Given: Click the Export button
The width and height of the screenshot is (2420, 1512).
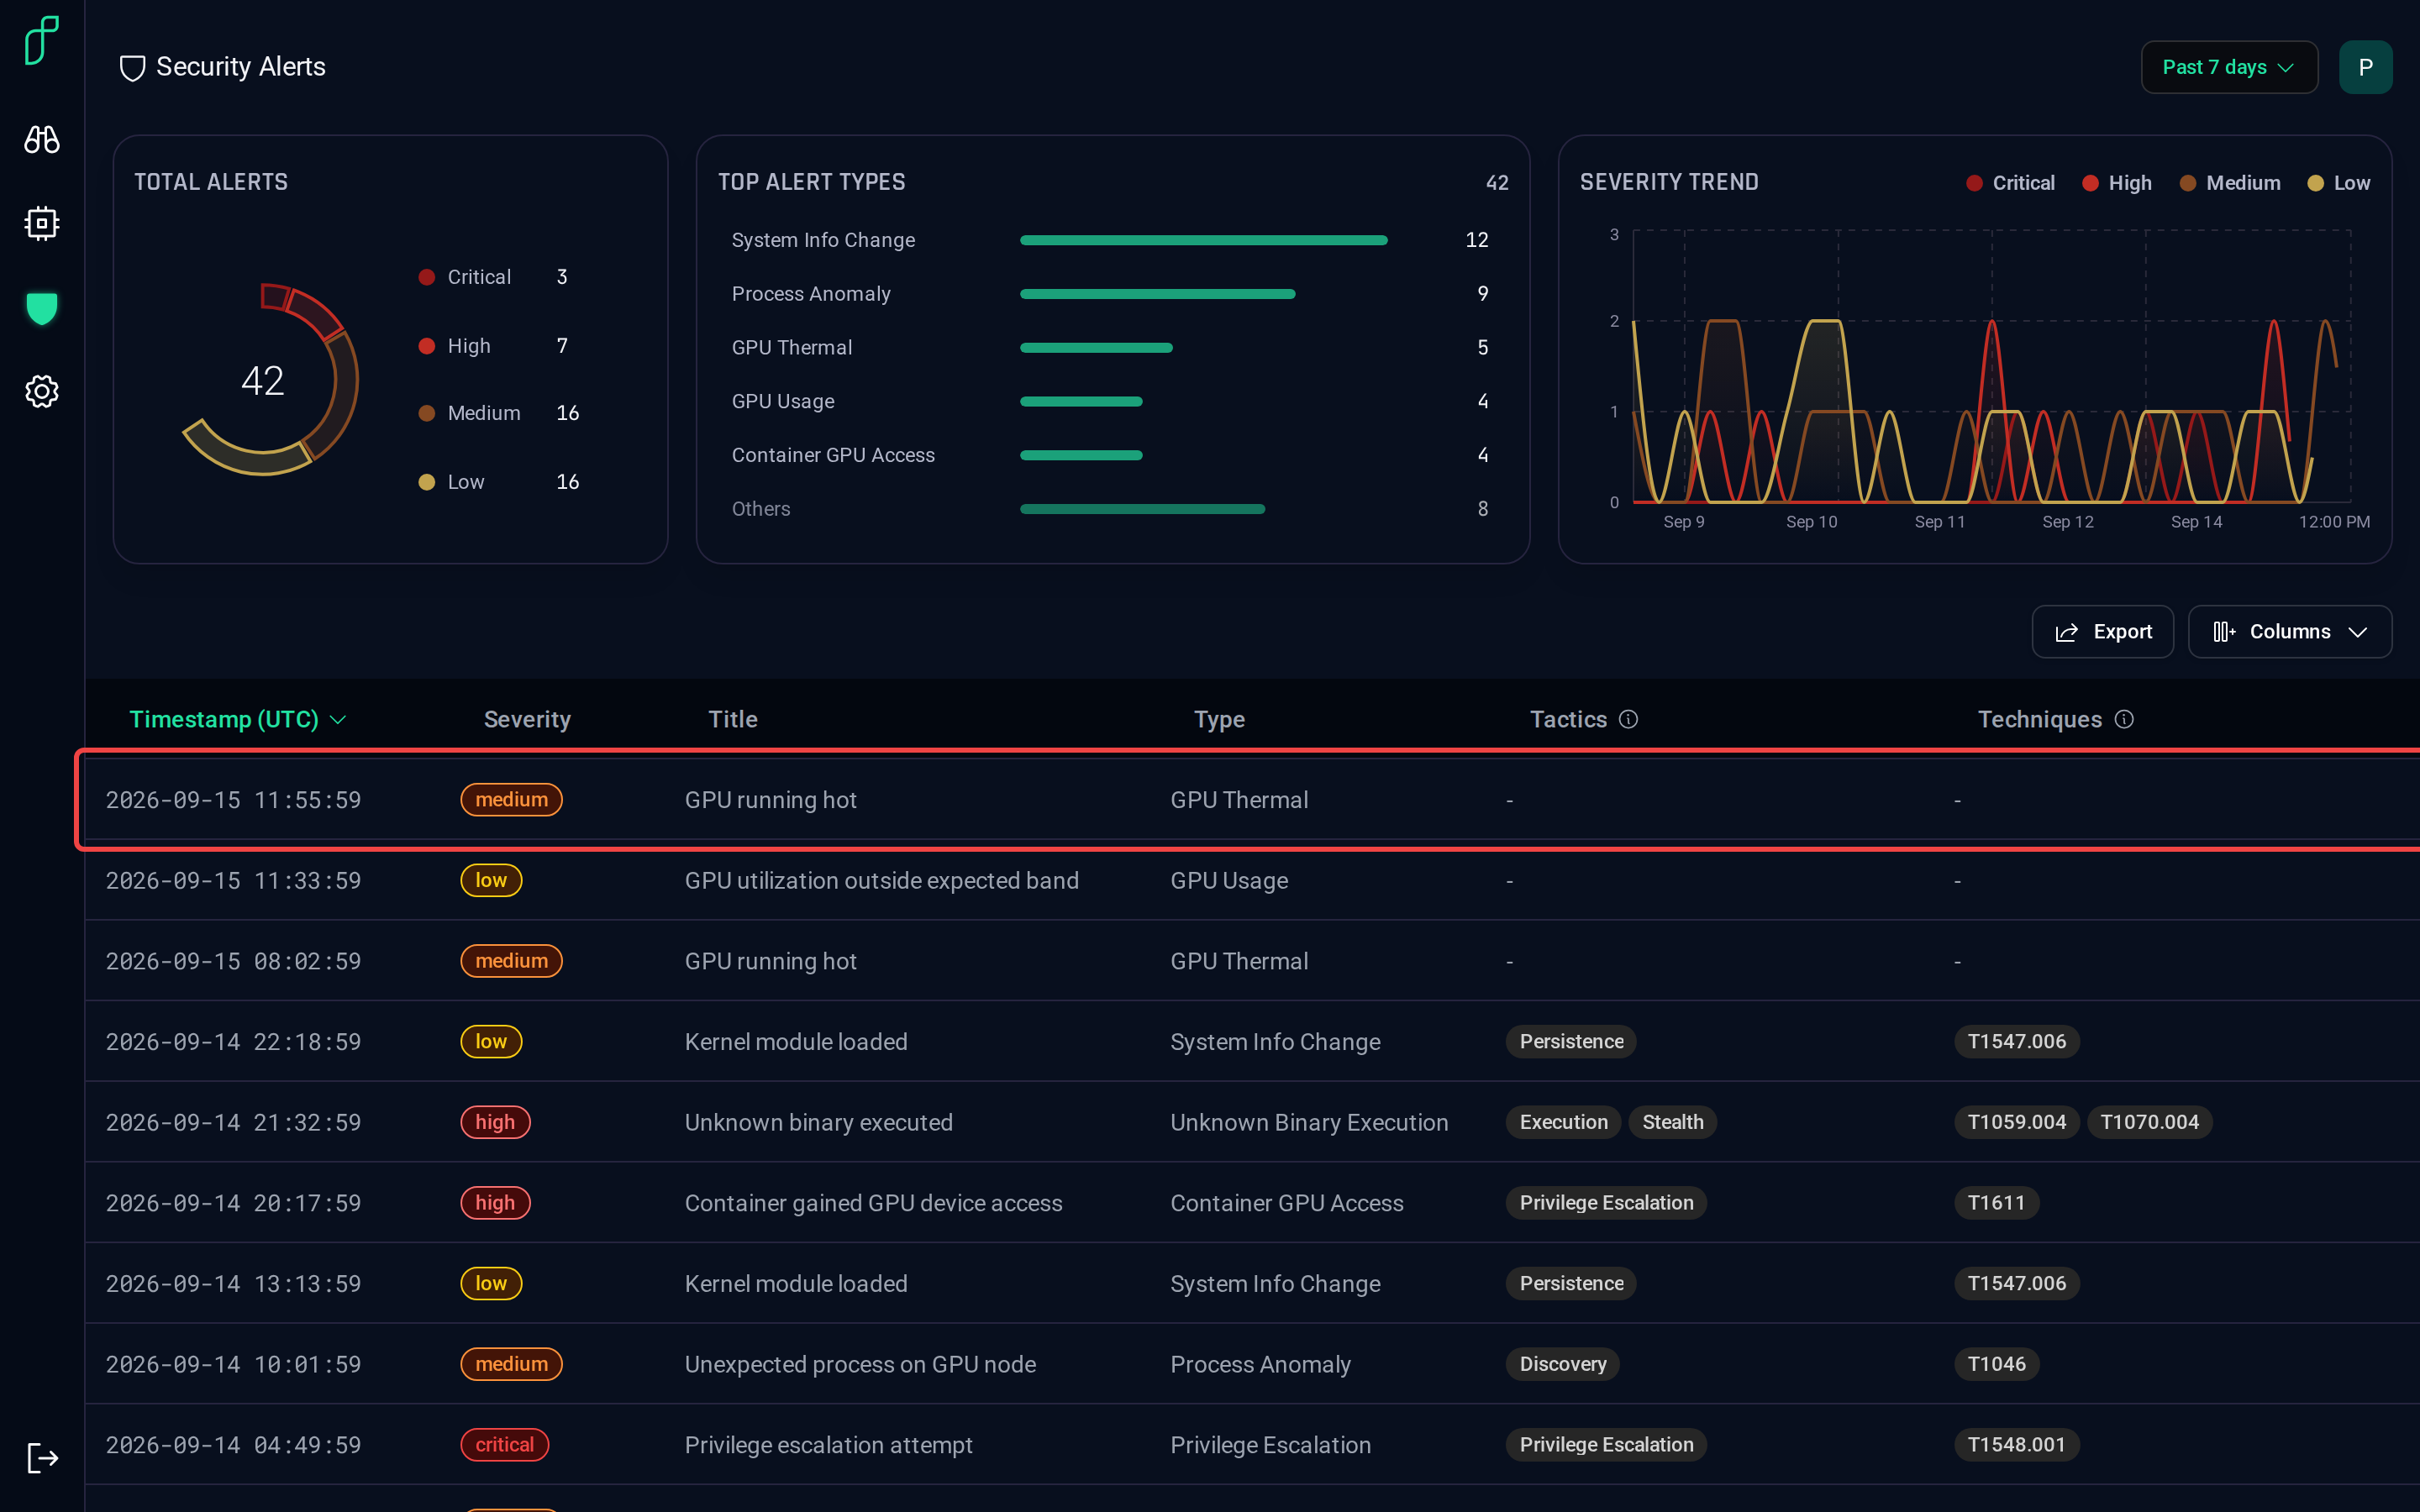Looking at the screenshot, I should 2102,632.
